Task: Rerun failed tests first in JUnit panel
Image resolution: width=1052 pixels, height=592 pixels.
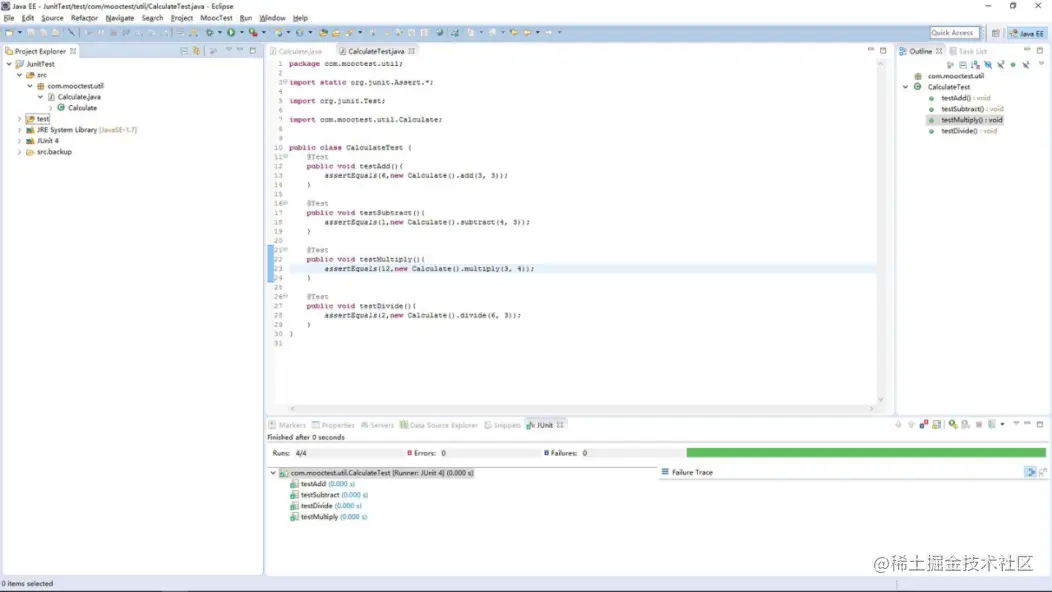Action: point(965,425)
